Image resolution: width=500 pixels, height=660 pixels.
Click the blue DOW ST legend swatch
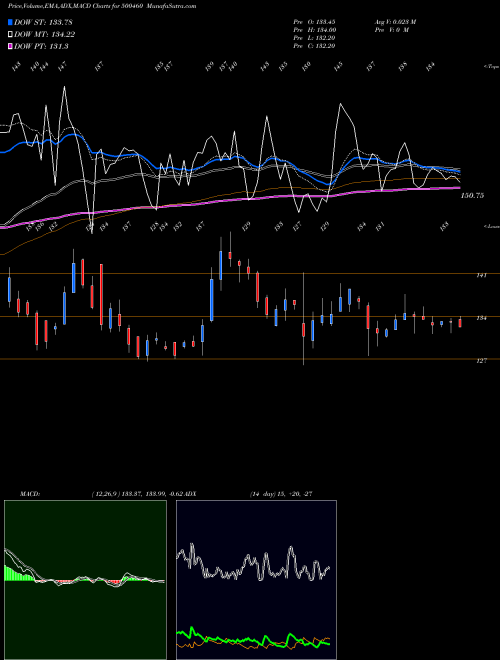click(11, 22)
